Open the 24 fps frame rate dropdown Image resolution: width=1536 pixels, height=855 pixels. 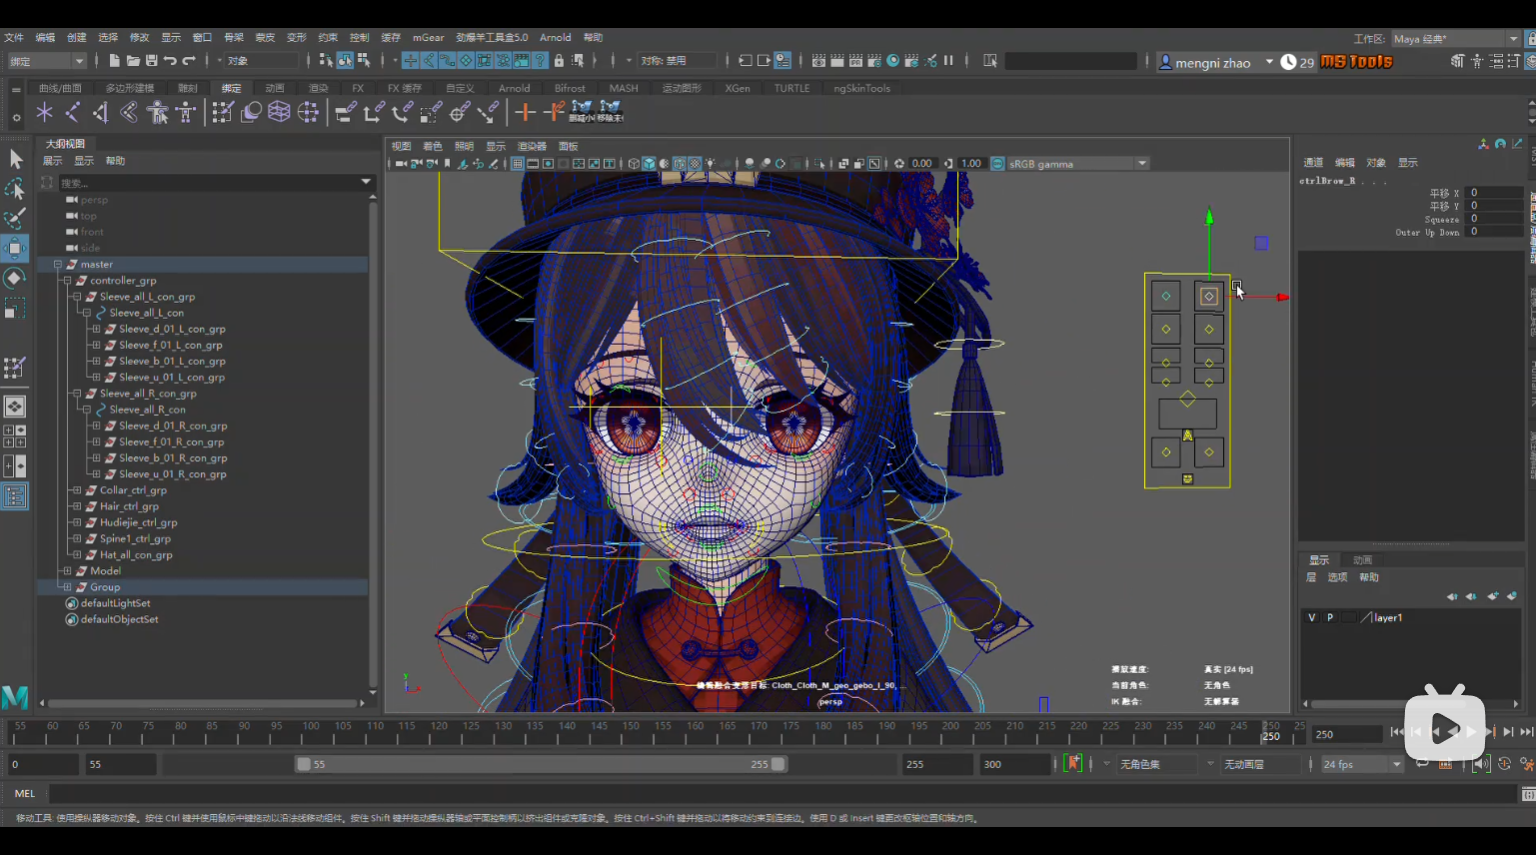[x=1362, y=764]
